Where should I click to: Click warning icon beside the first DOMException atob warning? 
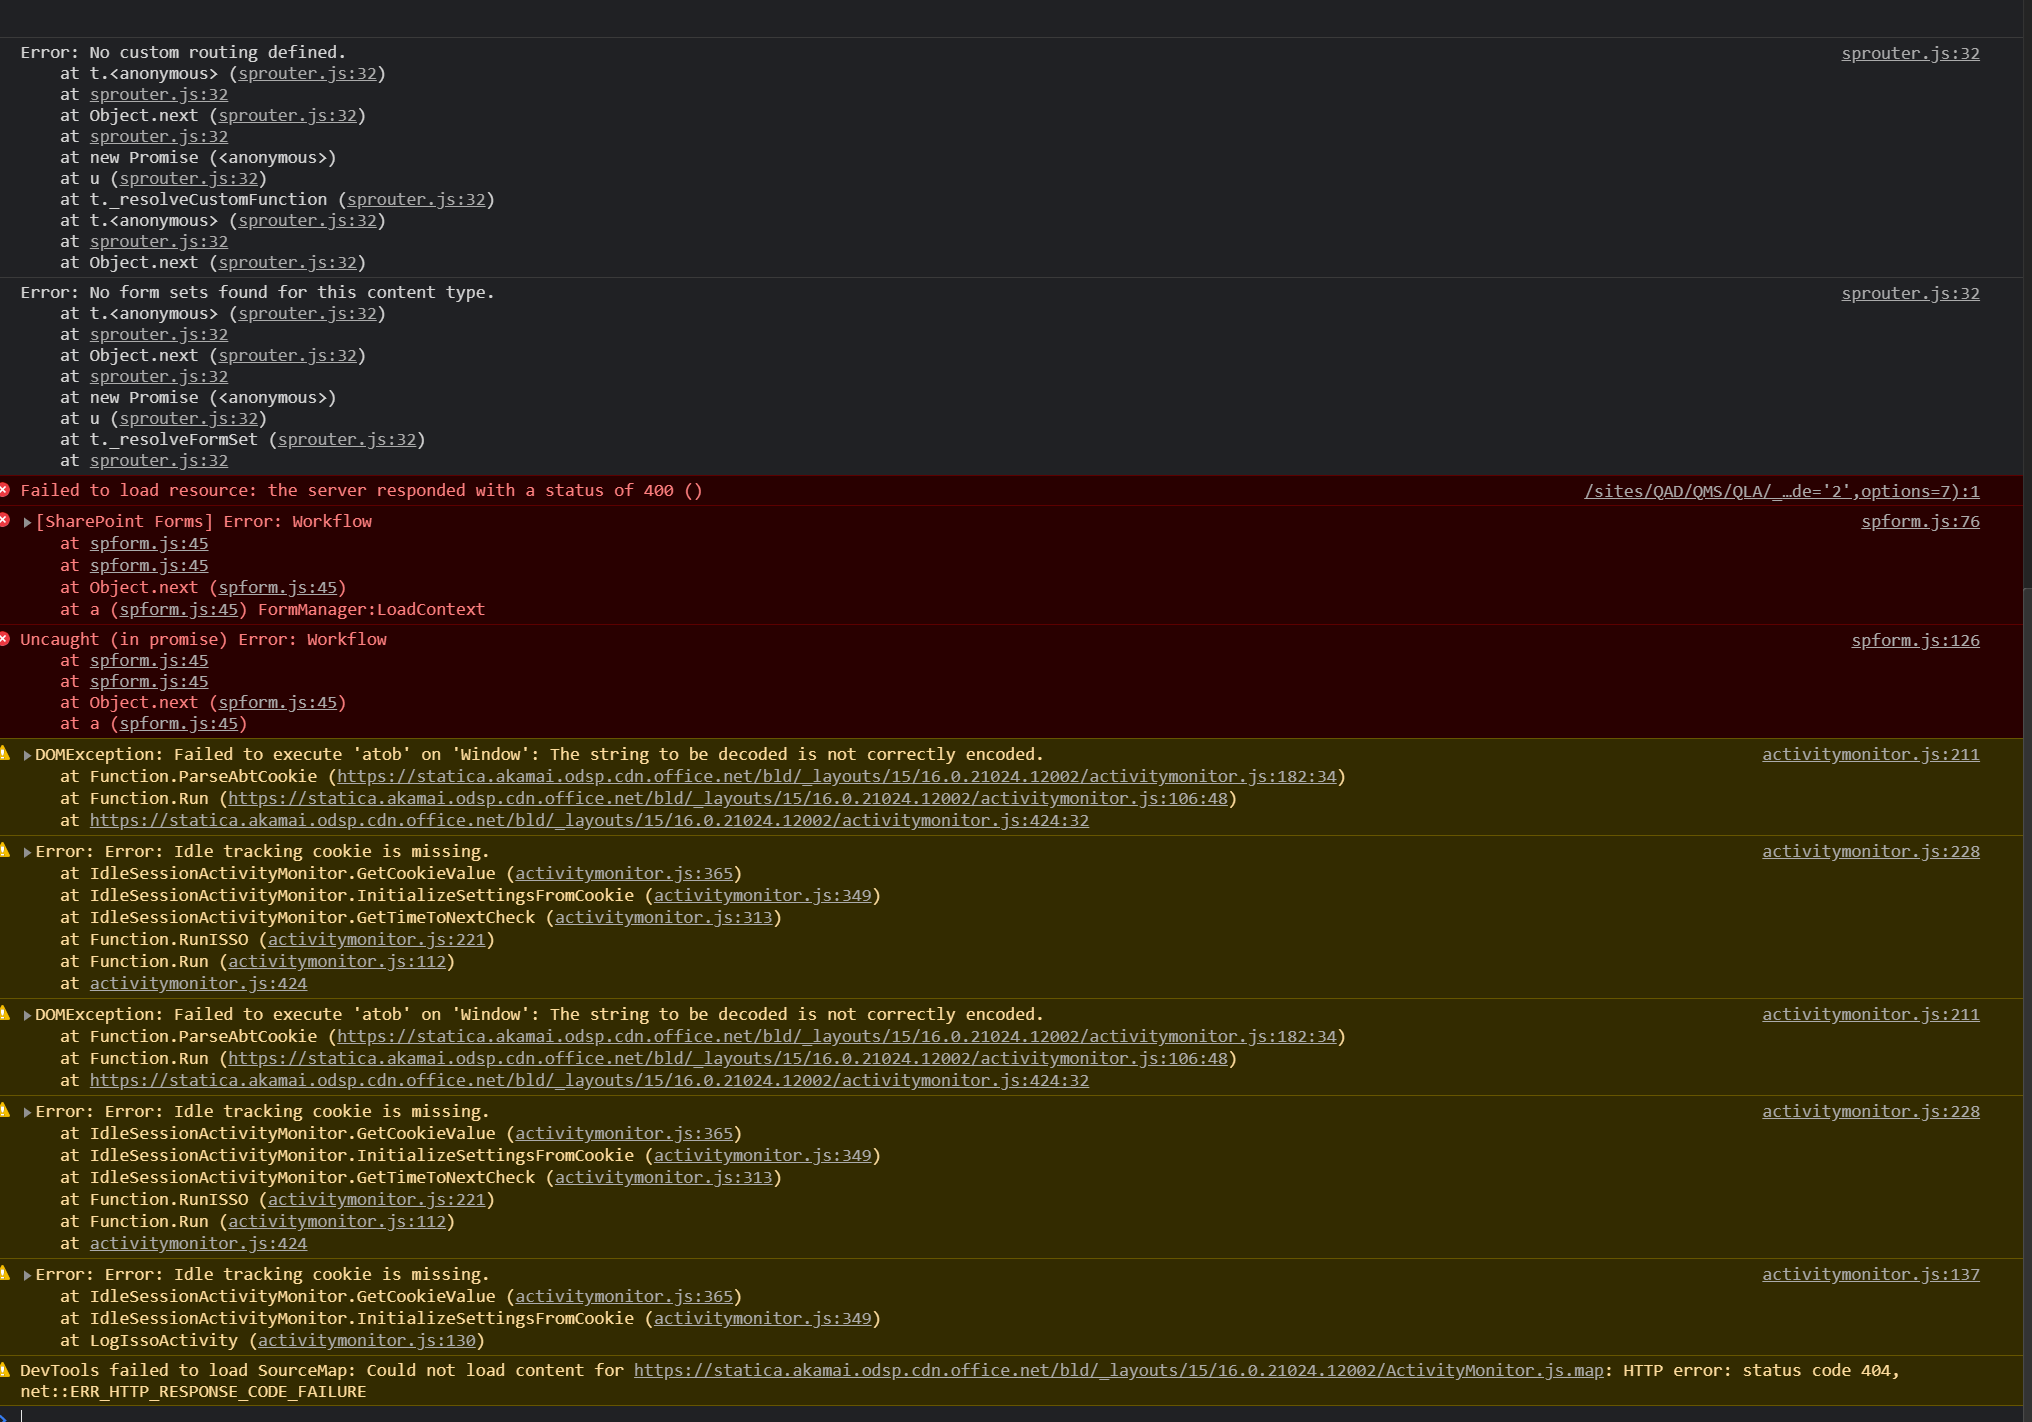click(5, 753)
